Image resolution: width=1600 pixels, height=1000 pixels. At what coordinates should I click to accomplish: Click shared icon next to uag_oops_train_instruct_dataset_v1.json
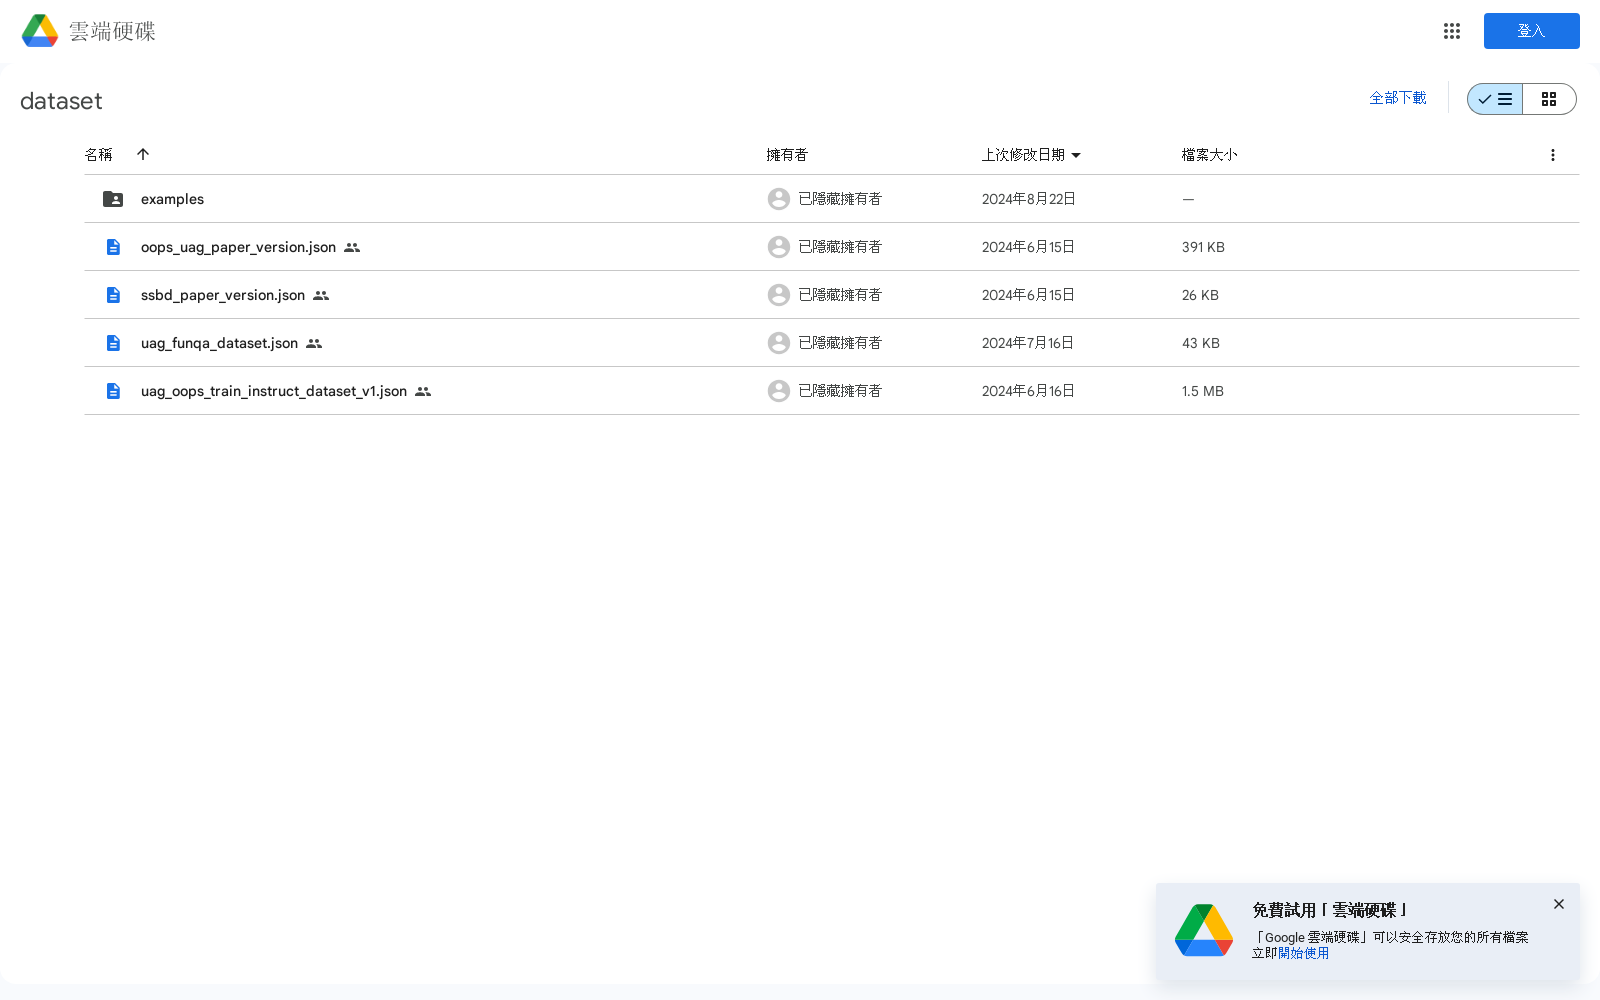point(423,391)
